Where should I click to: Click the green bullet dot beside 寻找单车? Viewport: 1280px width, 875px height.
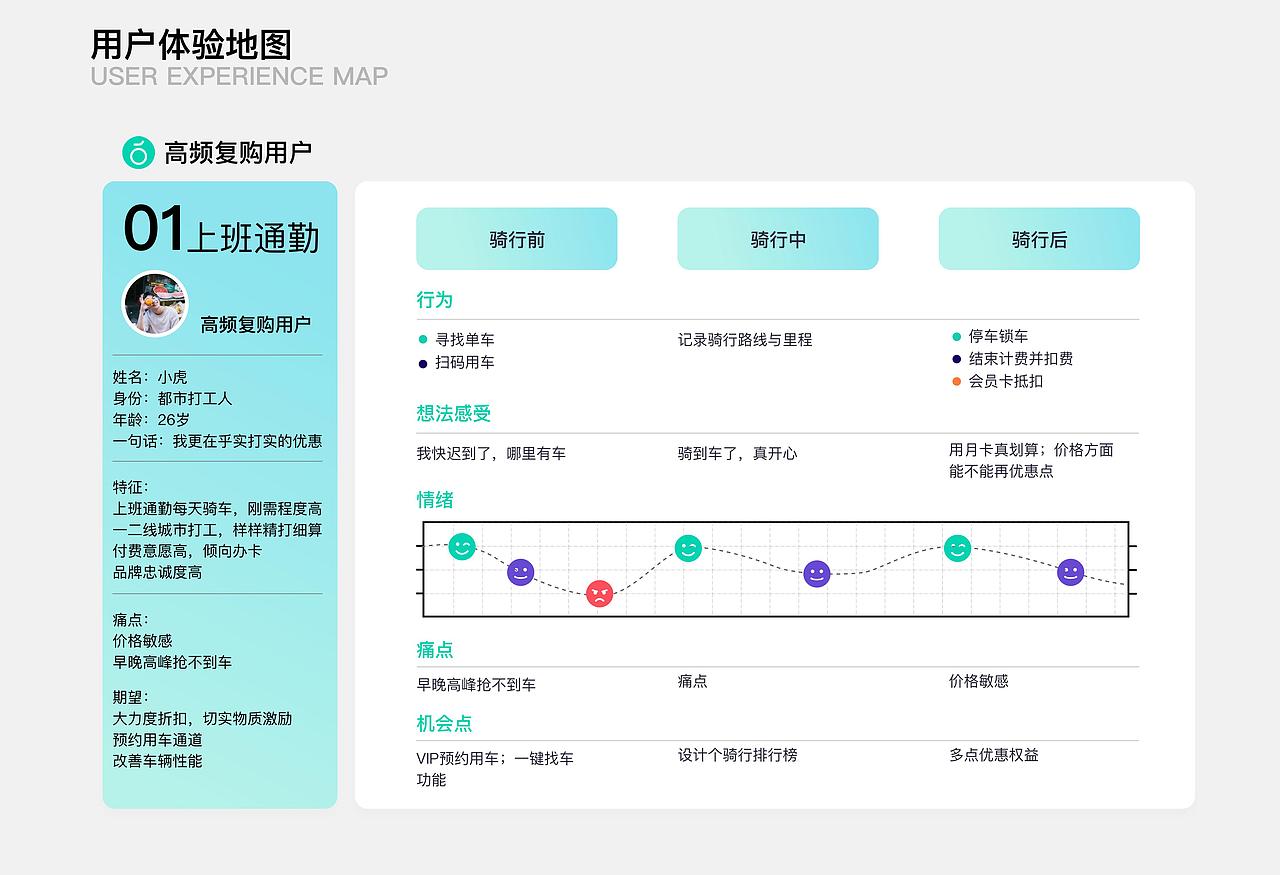(x=422, y=340)
